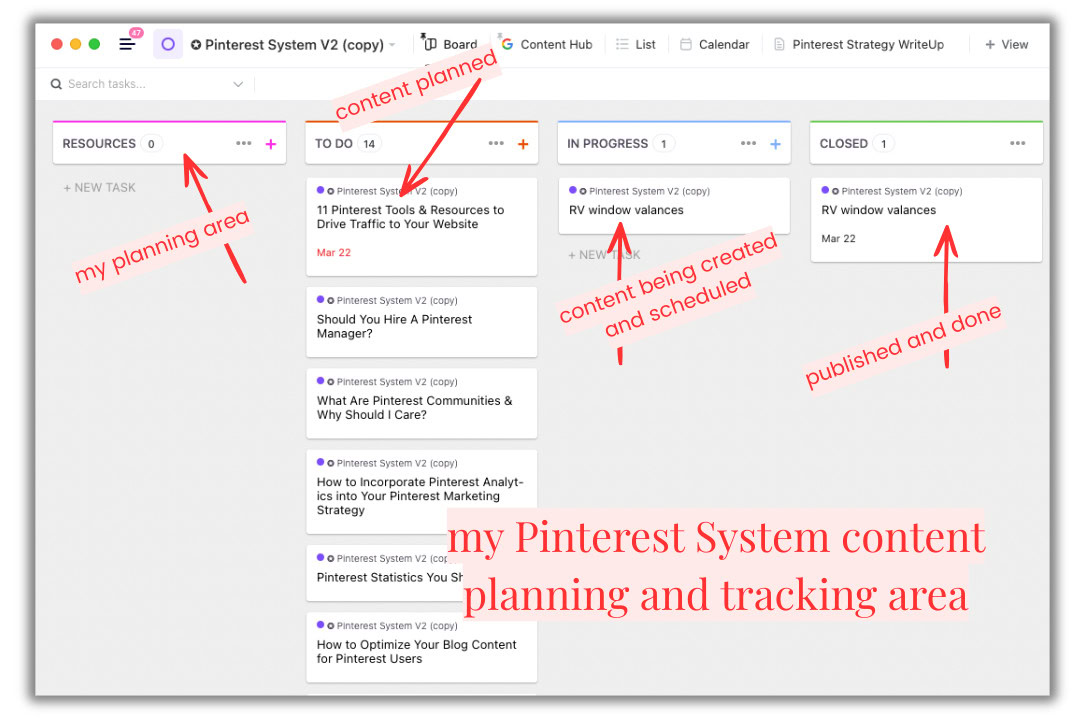Screen dimensions: 1085x719
Task: Click + NEW TASK under RESOURCES
Action: pos(100,188)
